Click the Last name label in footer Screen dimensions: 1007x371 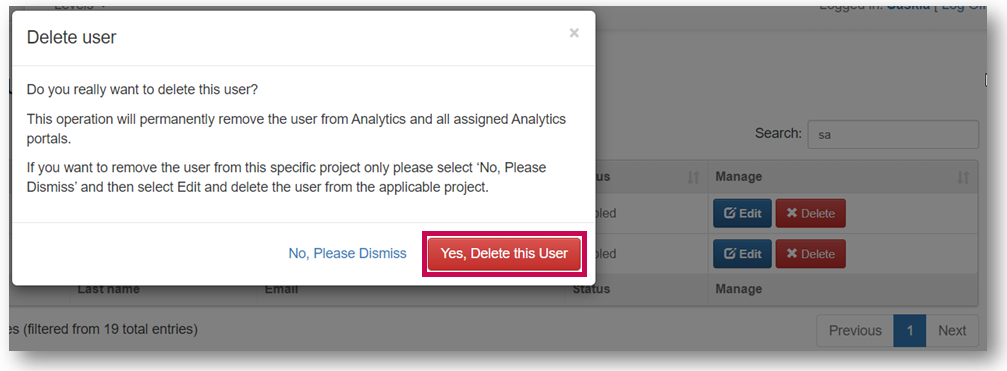(109, 289)
